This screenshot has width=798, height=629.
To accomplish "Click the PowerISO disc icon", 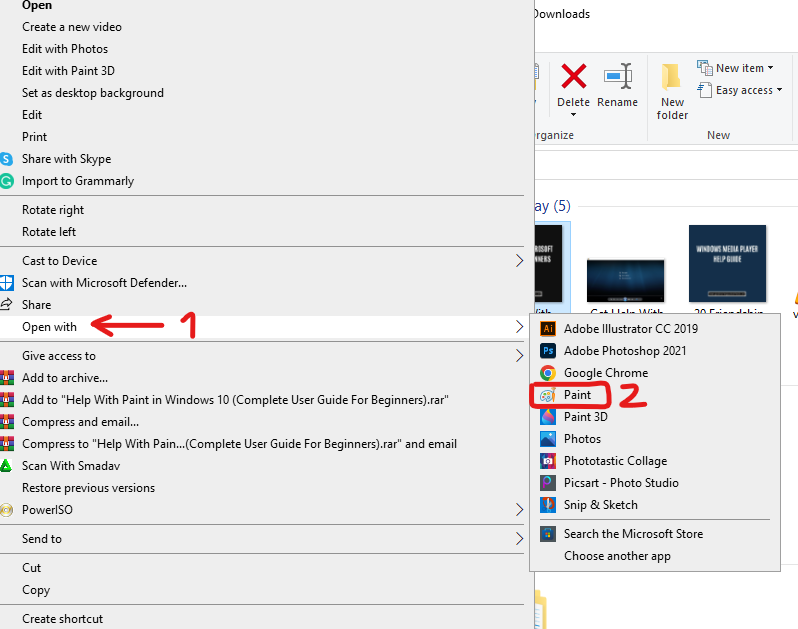I will pos(6,510).
